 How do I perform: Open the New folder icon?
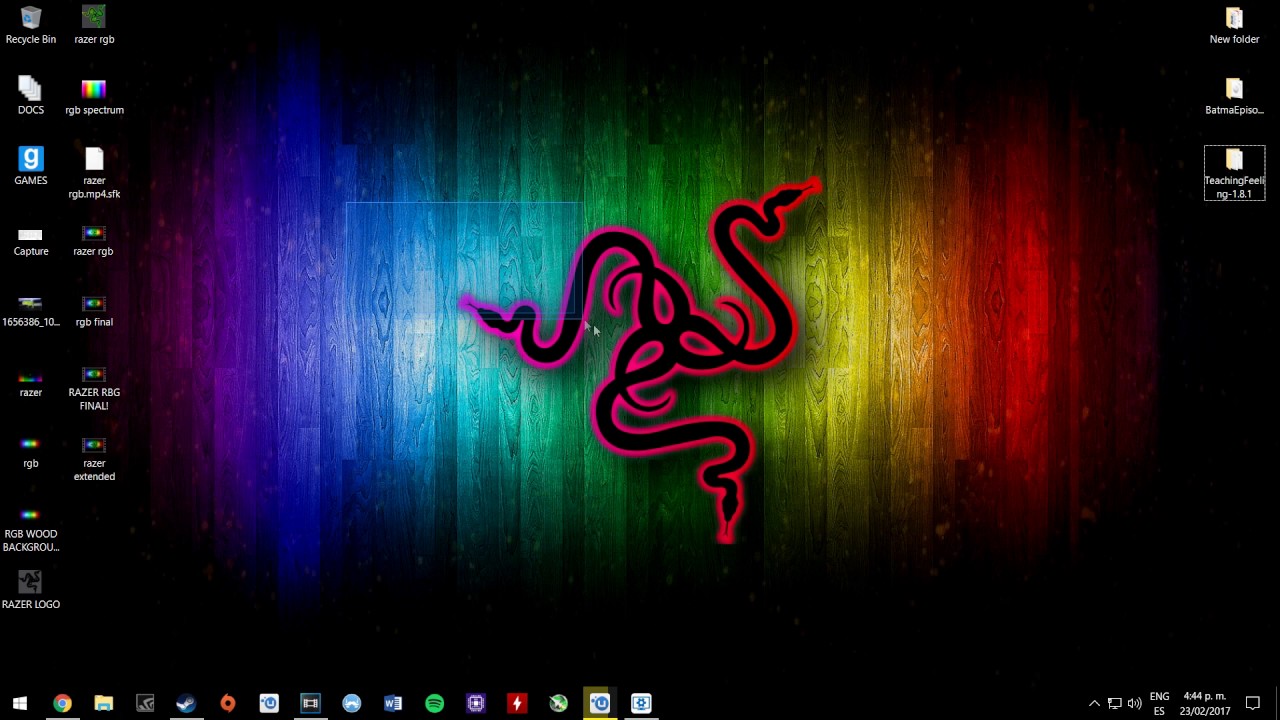click(1234, 26)
